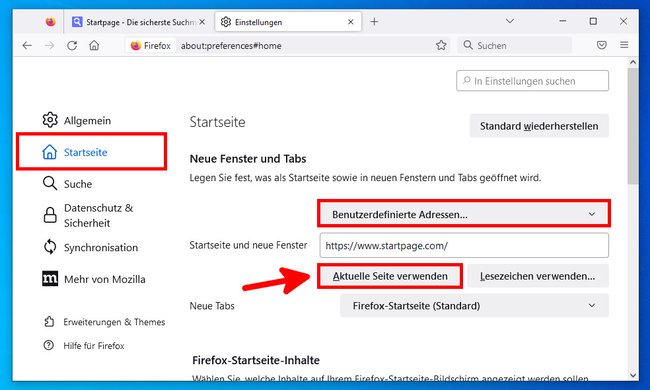Maximize the Firefox window

pyautogui.click(x=593, y=21)
